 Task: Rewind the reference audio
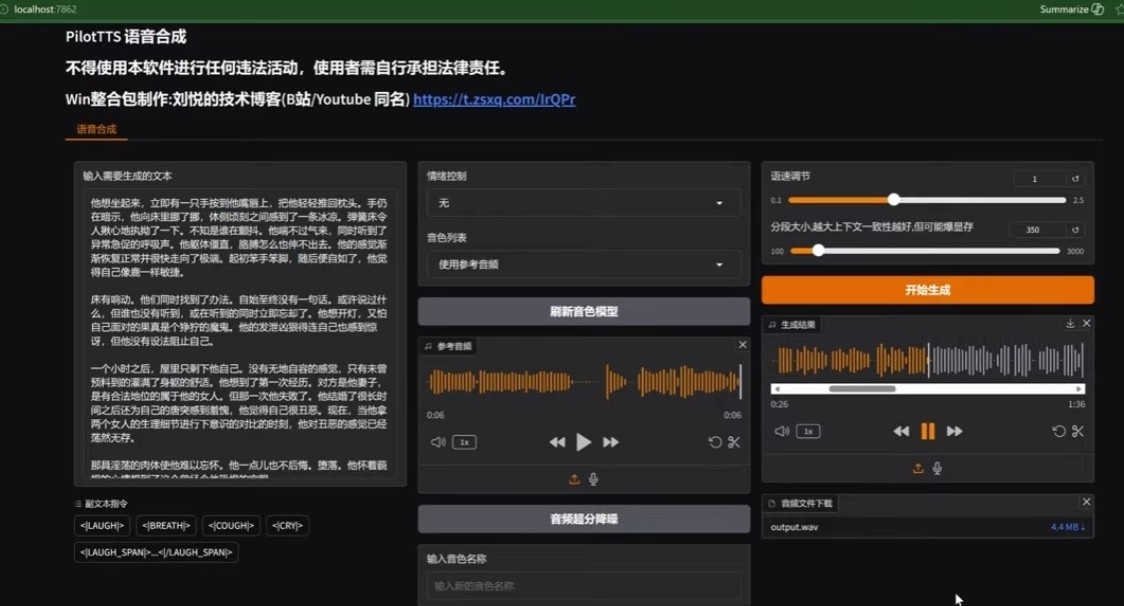(x=557, y=442)
